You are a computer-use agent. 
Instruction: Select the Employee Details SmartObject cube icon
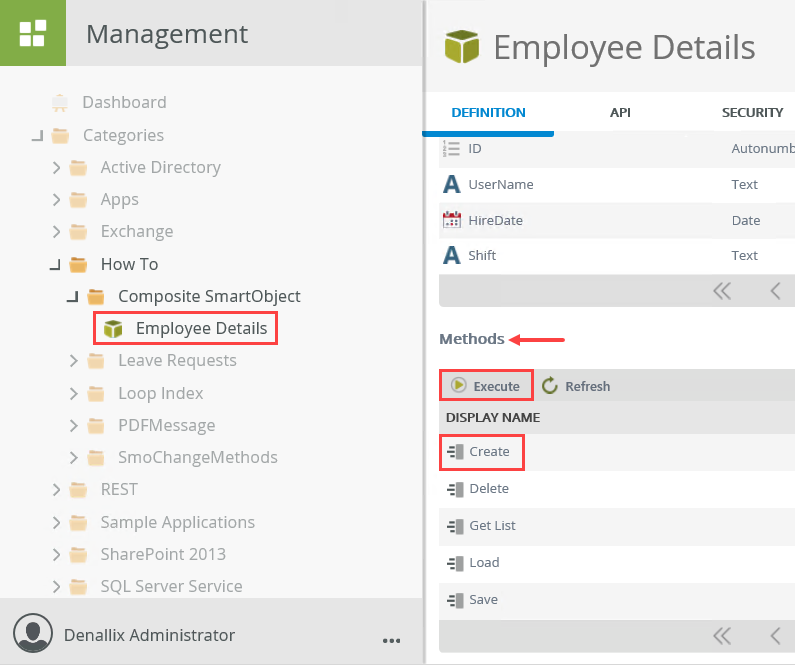click(114, 328)
